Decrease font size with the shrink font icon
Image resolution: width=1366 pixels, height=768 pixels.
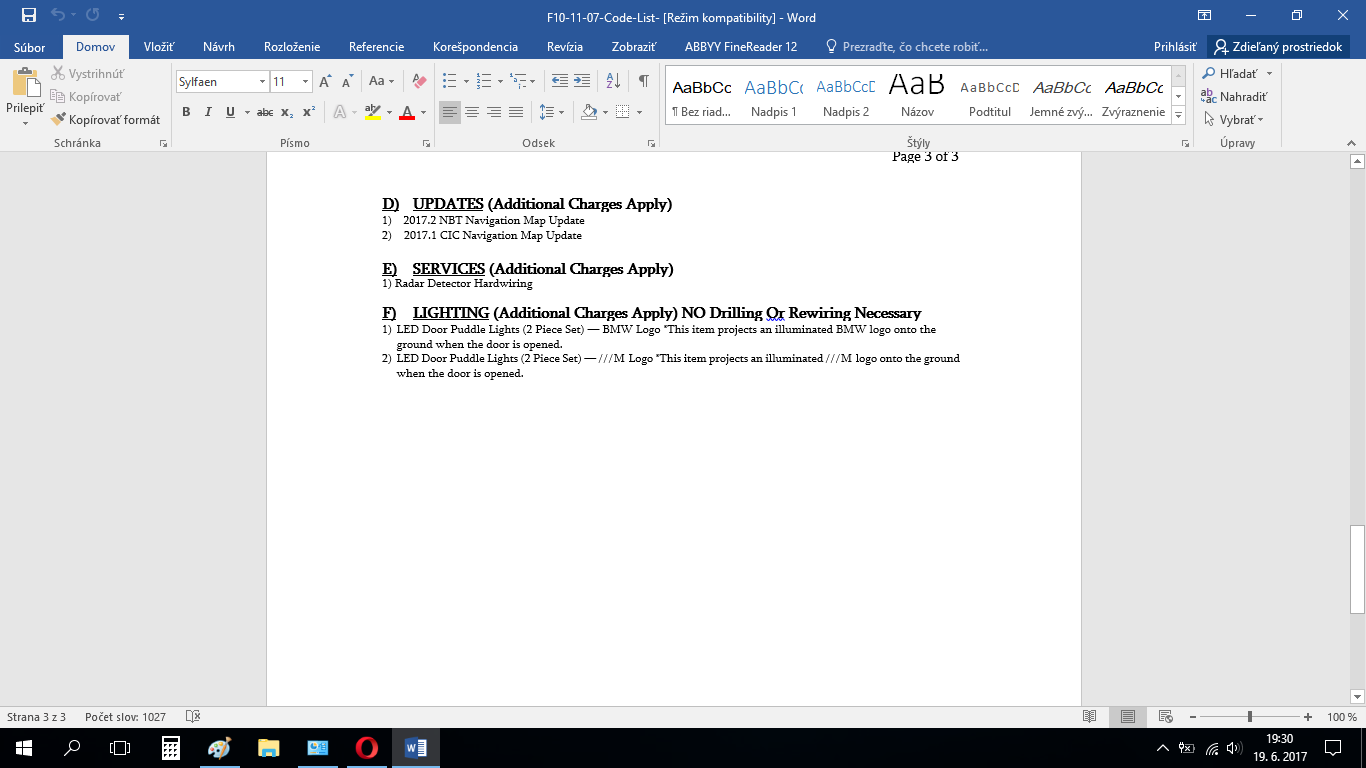tap(347, 82)
